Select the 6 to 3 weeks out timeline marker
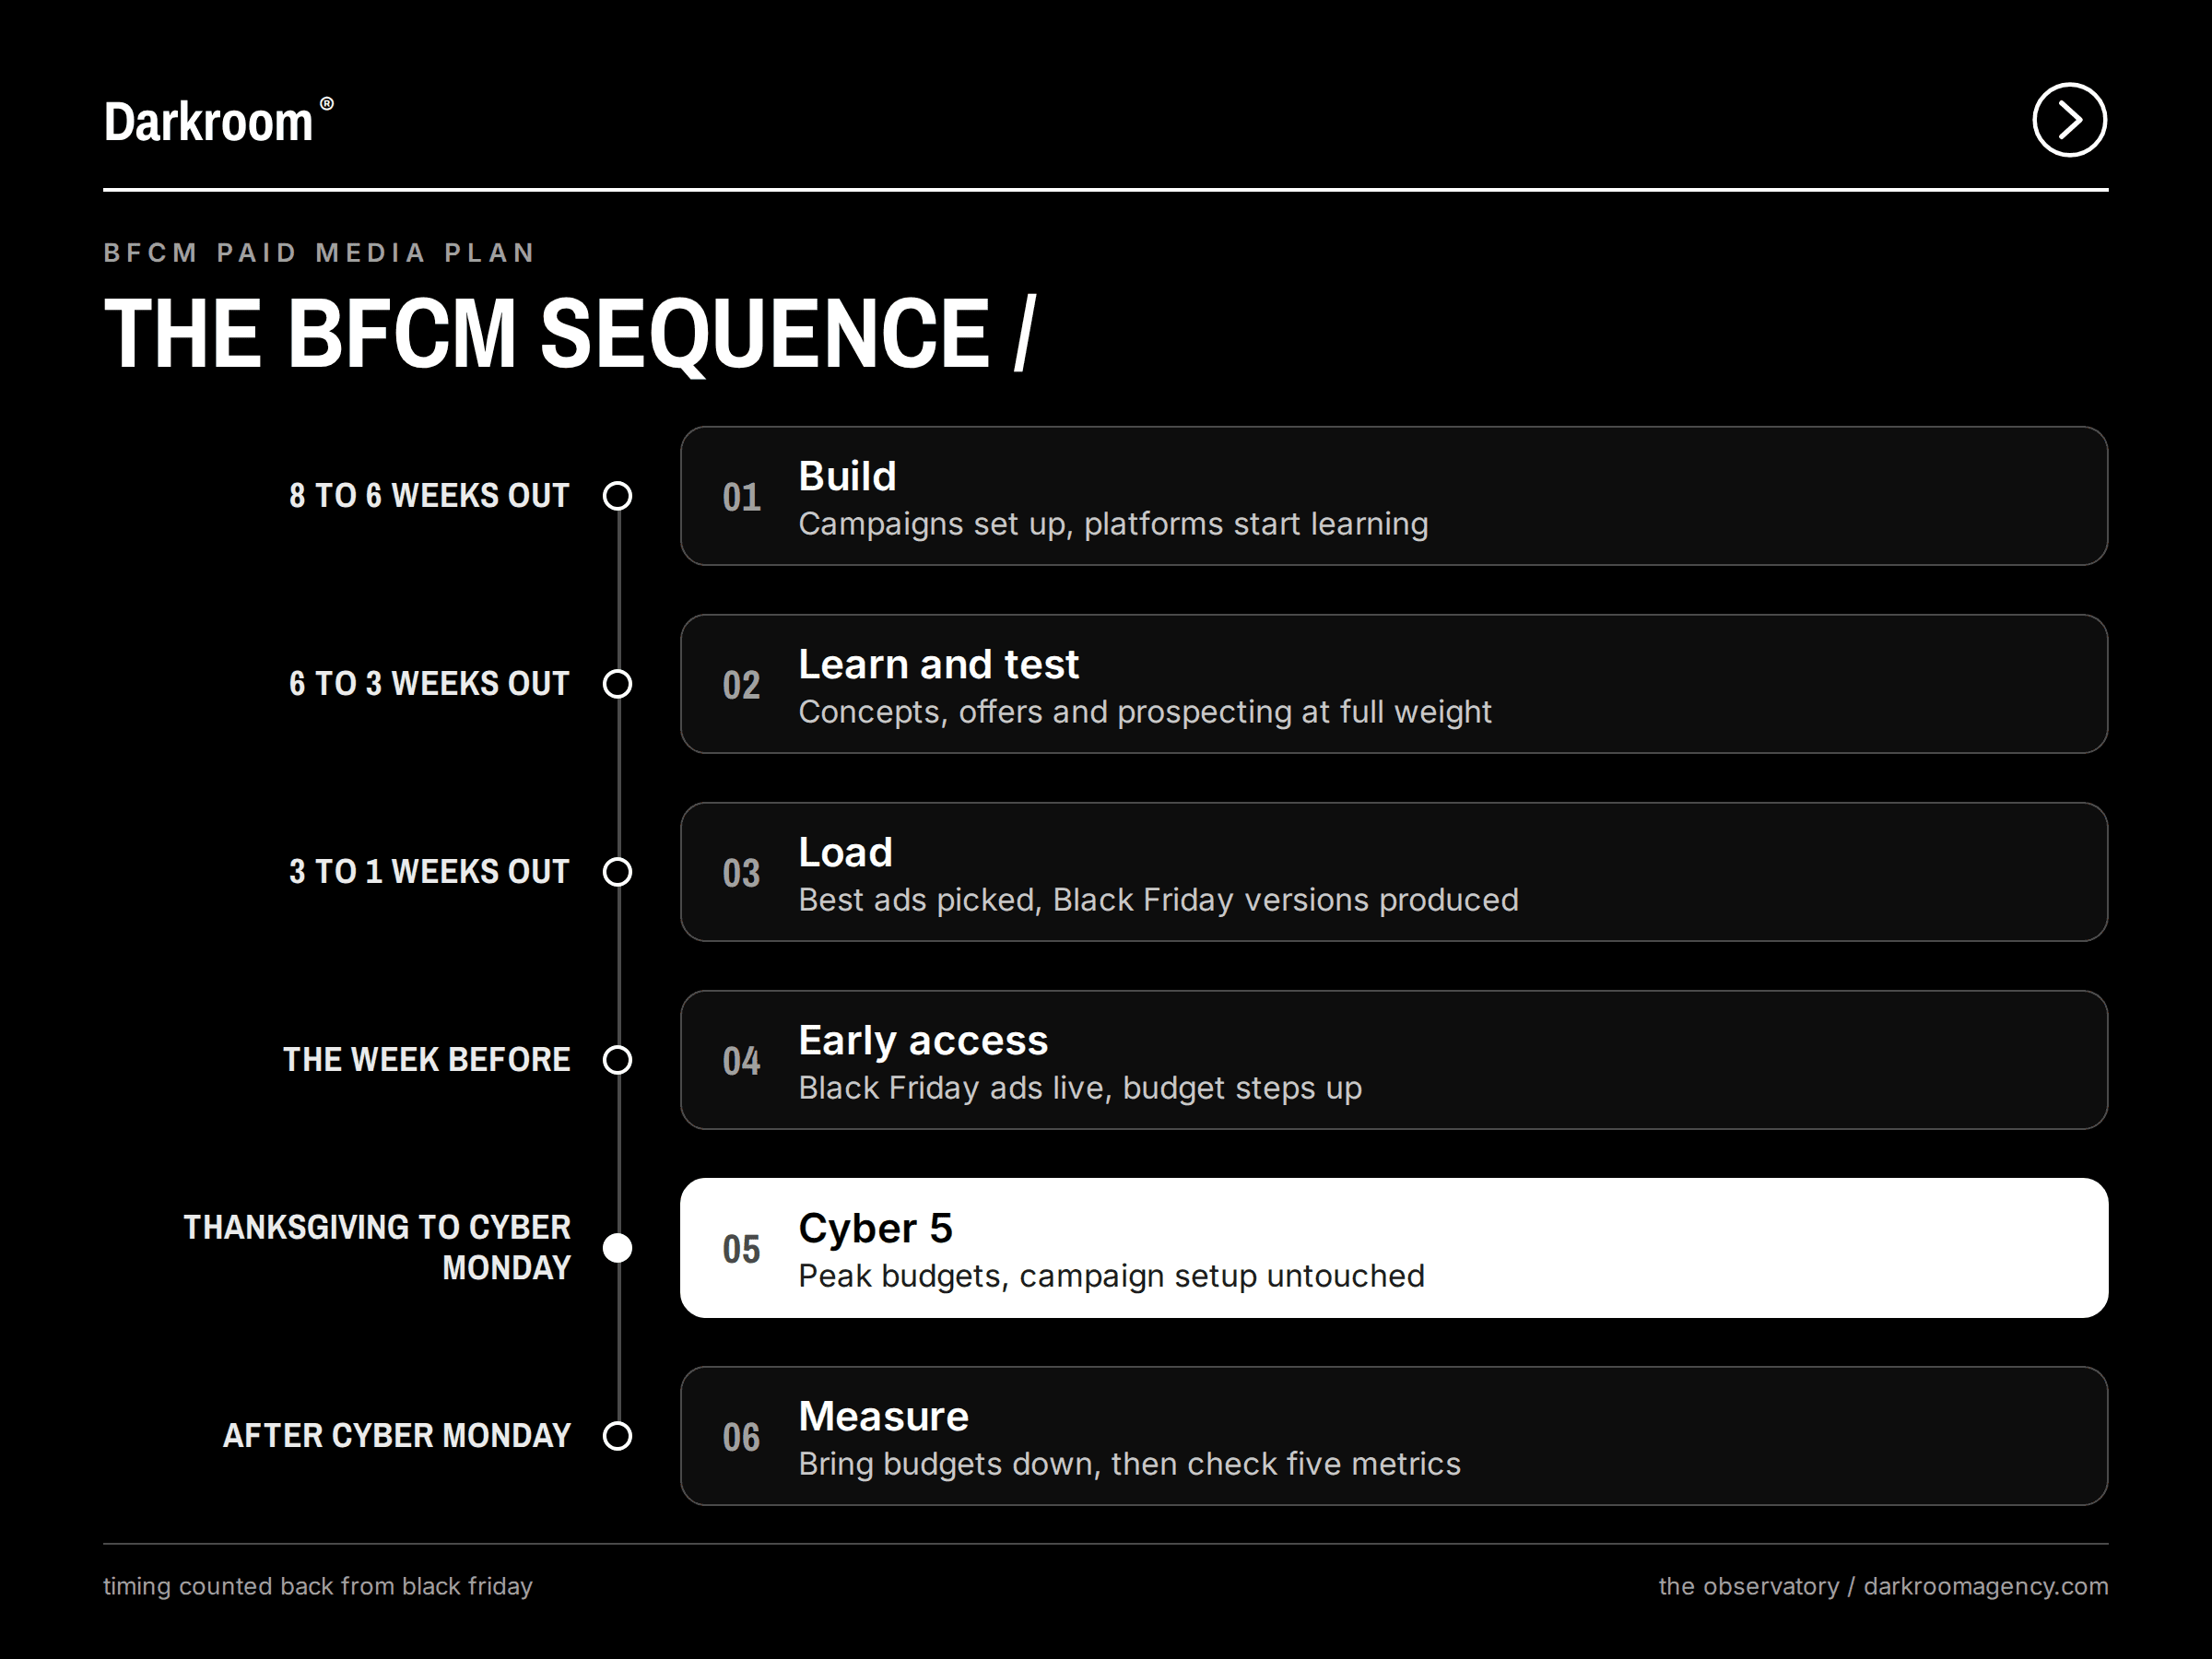The height and width of the screenshot is (1659, 2212). pyautogui.click(x=618, y=684)
